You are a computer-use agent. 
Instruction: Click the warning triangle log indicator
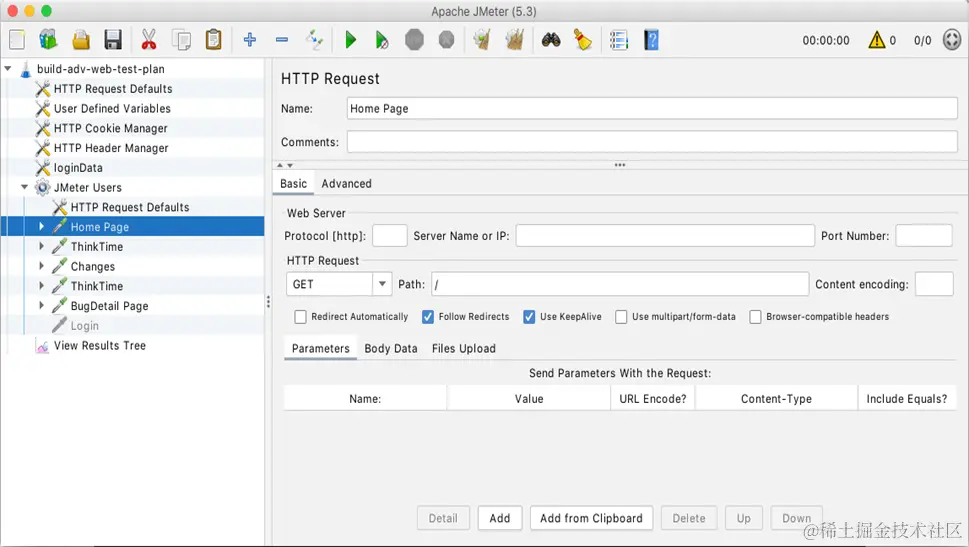click(x=876, y=40)
